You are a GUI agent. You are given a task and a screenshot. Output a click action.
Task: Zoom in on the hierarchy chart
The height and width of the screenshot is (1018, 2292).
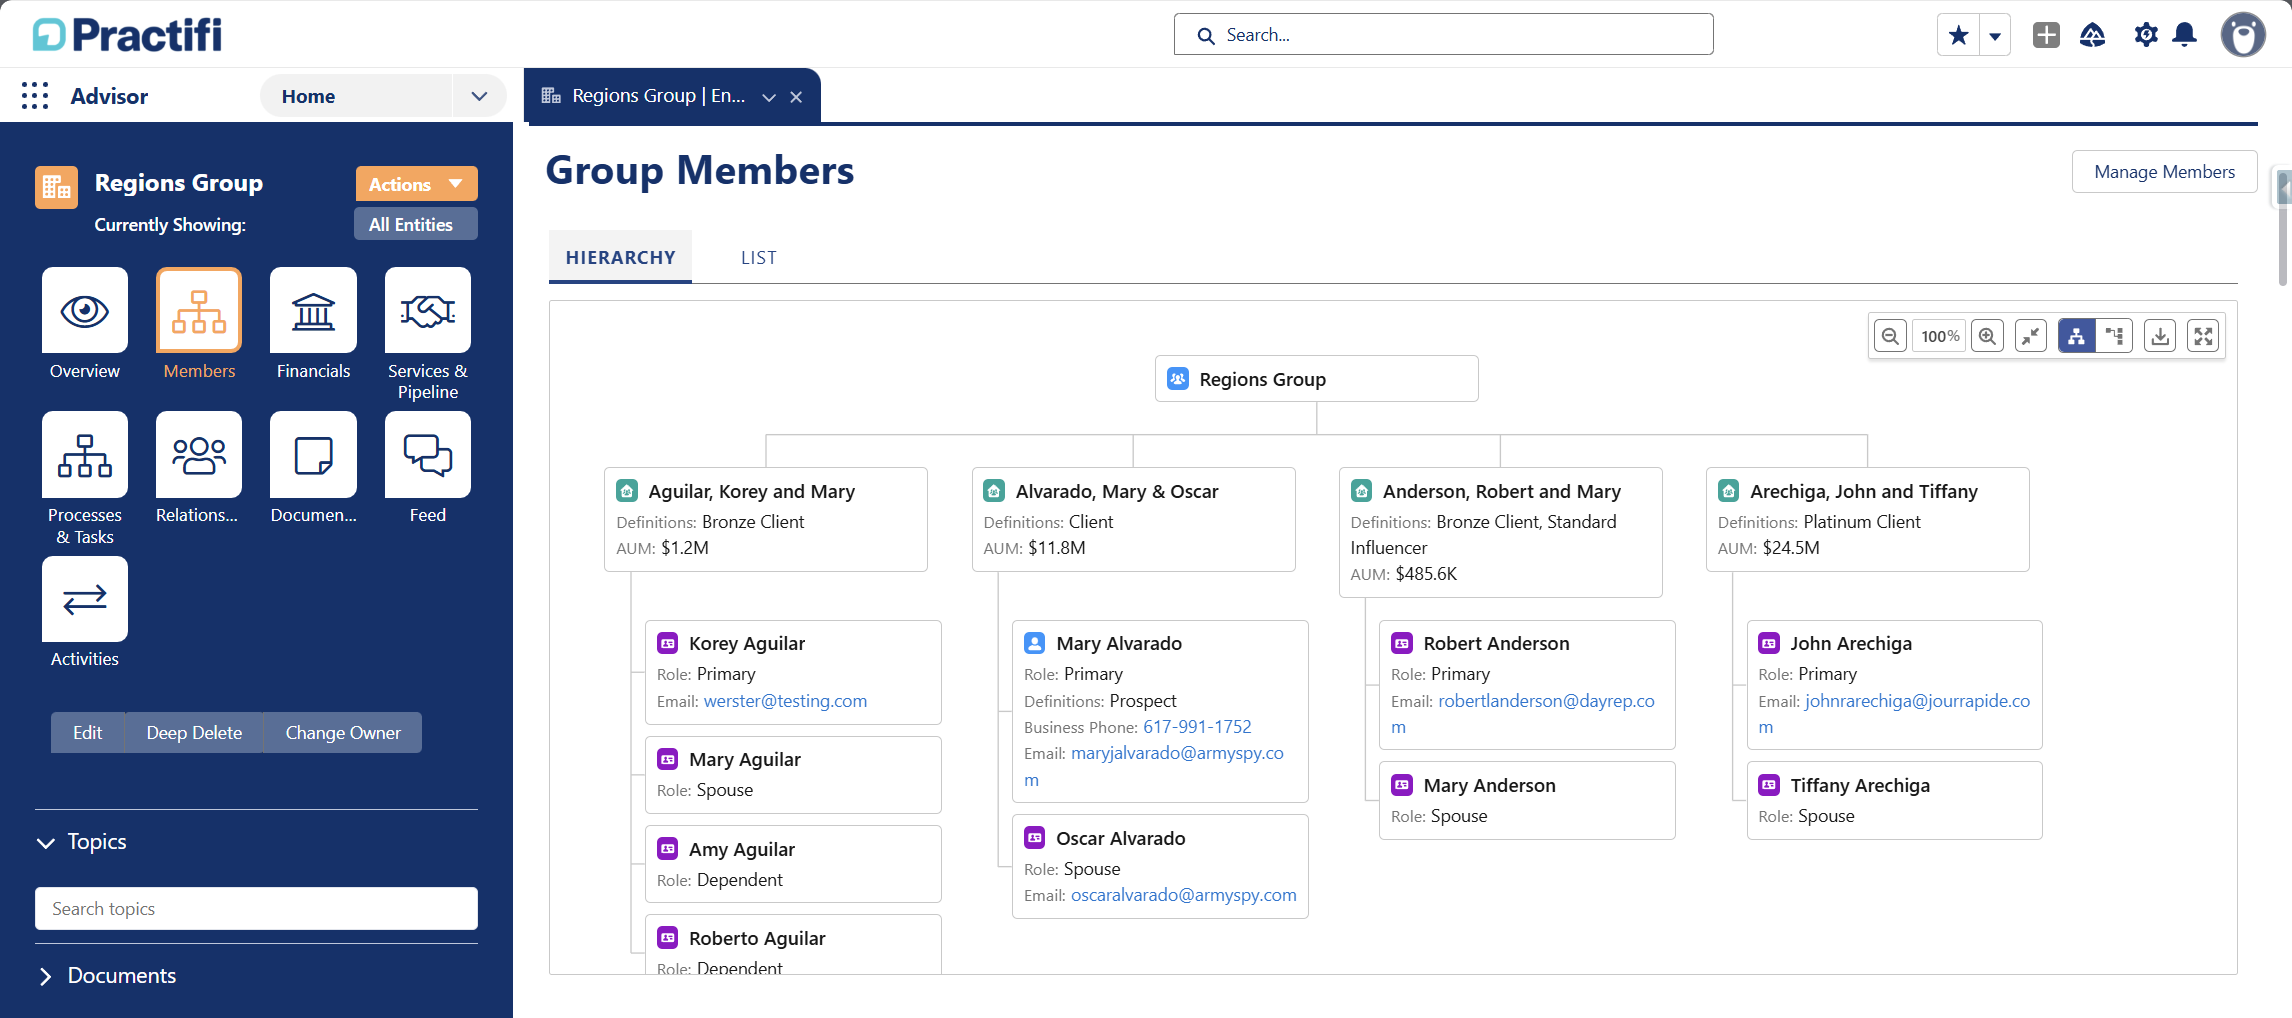(x=1987, y=336)
